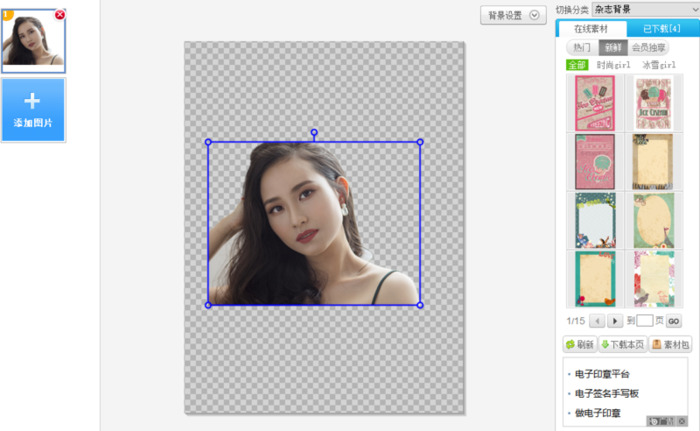Viewport: 700px width, 431px height.
Task: Click the 添加图片 plus tile
Action: click(x=33, y=109)
